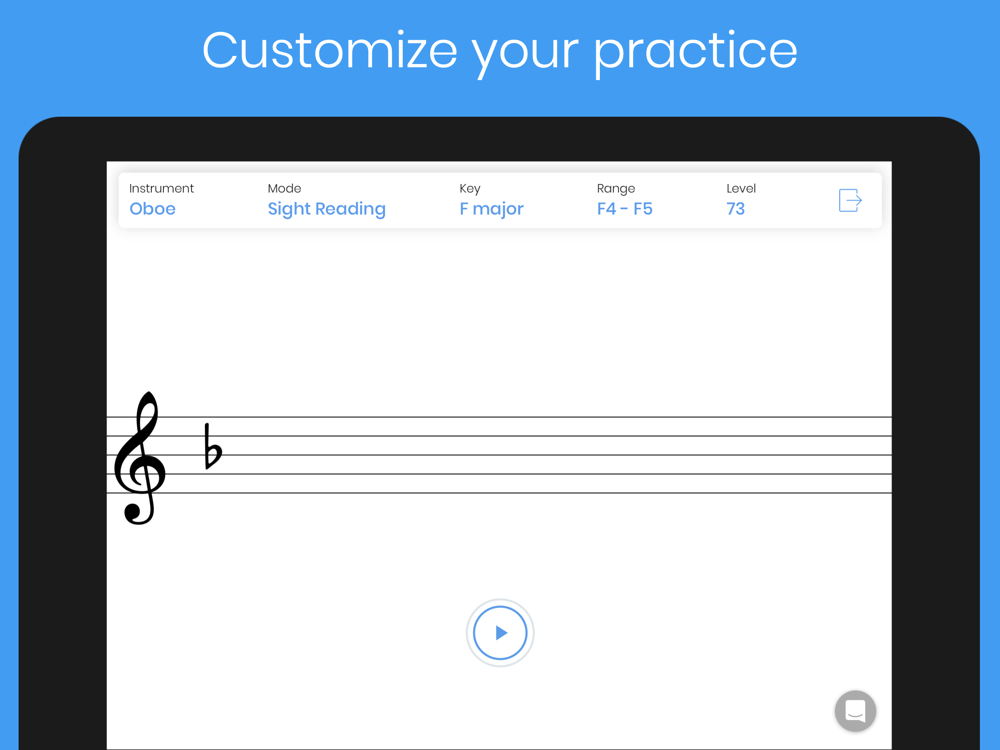Open the chat support bubble icon

click(855, 710)
